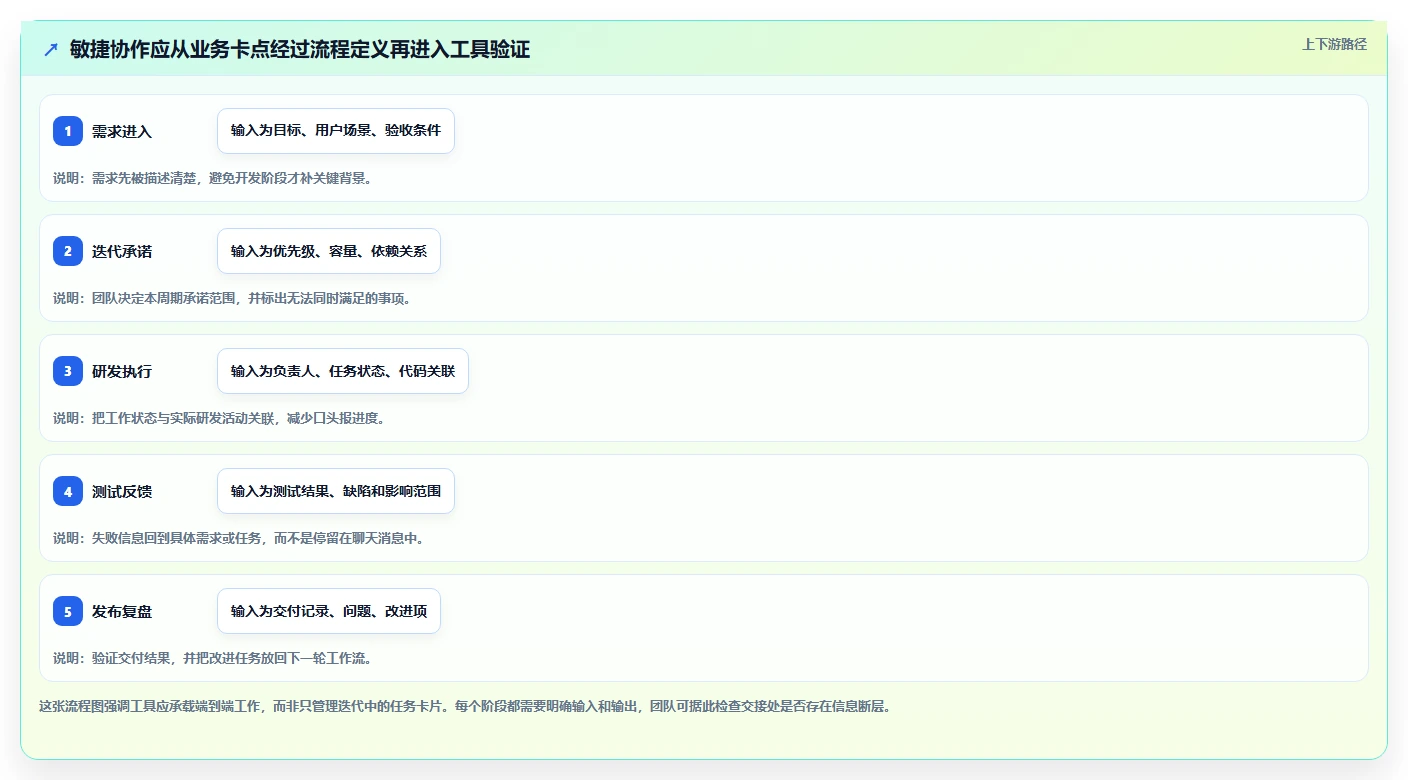Select the 研发执行 stage name
Image resolution: width=1408 pixels, height=780 pixels.
122,371
